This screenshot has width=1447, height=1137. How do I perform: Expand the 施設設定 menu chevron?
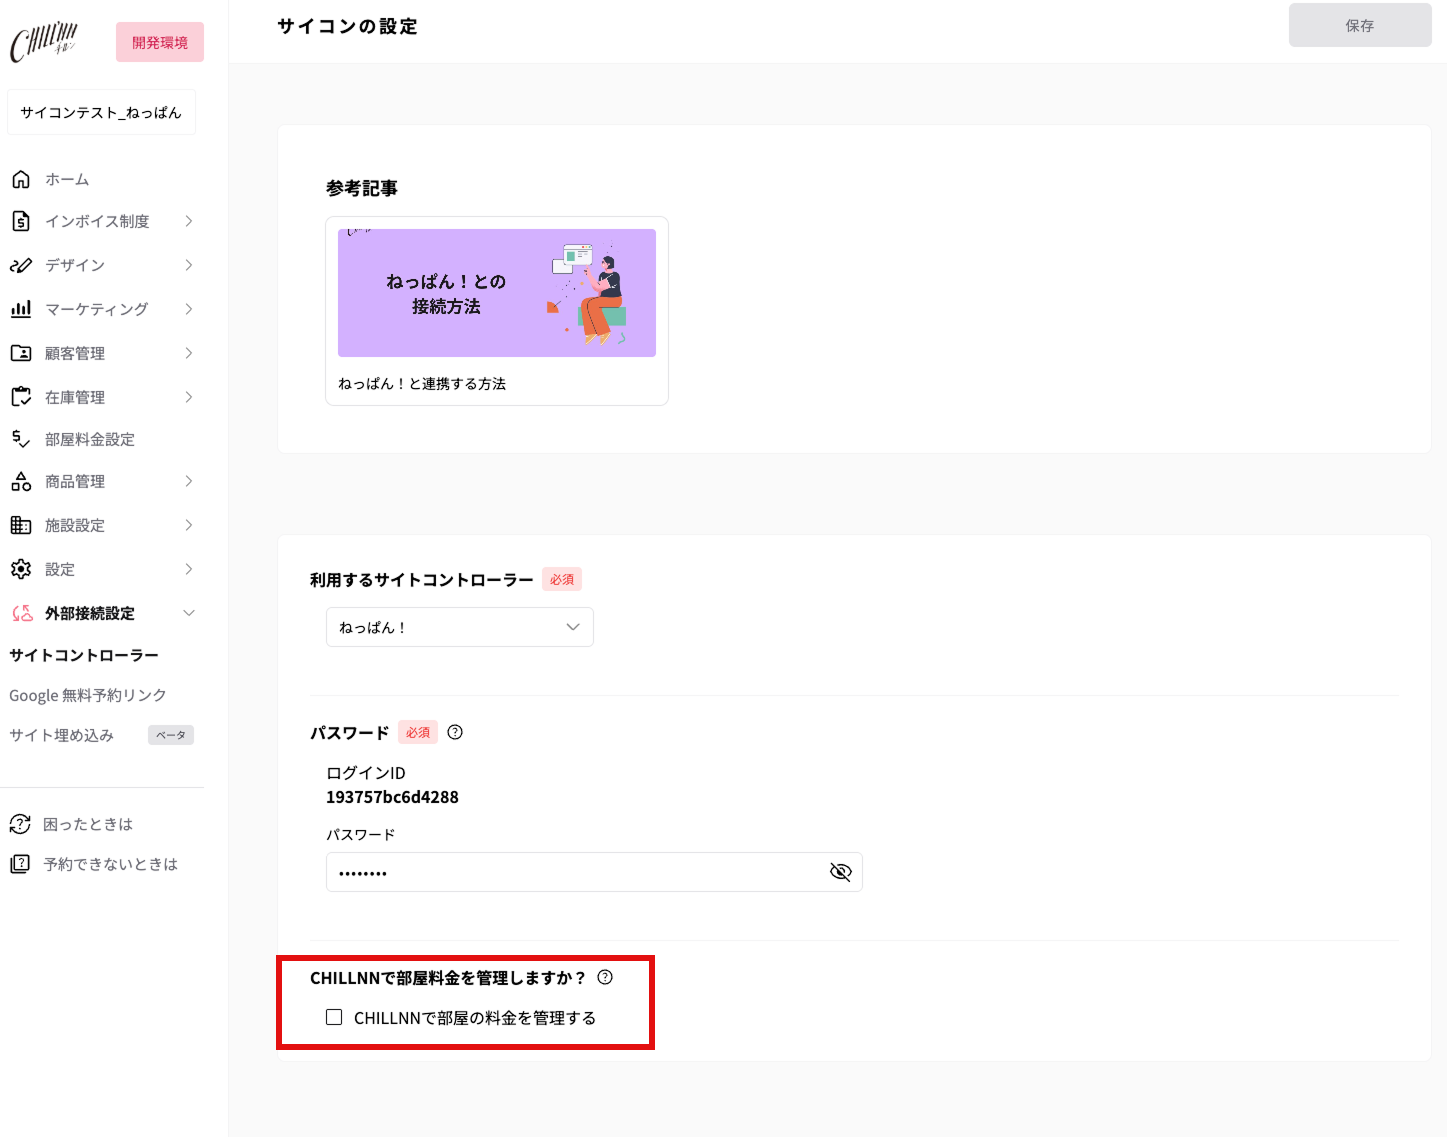tap(189, 525)
